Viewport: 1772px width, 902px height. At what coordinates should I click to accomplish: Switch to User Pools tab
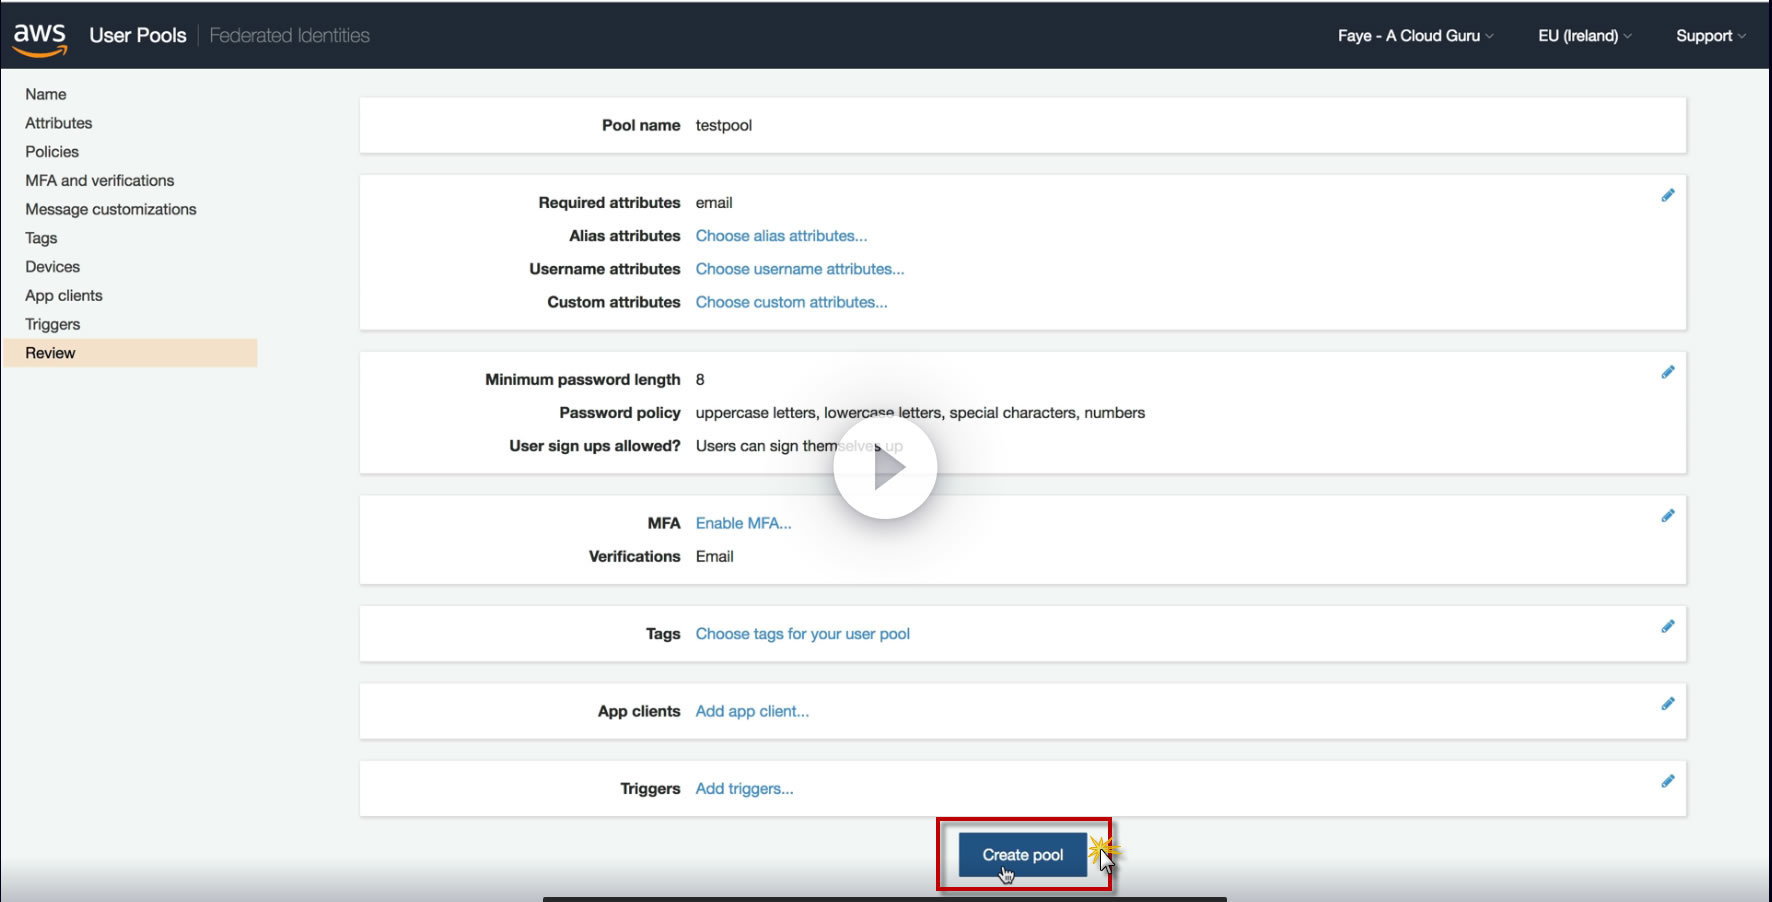138,35
